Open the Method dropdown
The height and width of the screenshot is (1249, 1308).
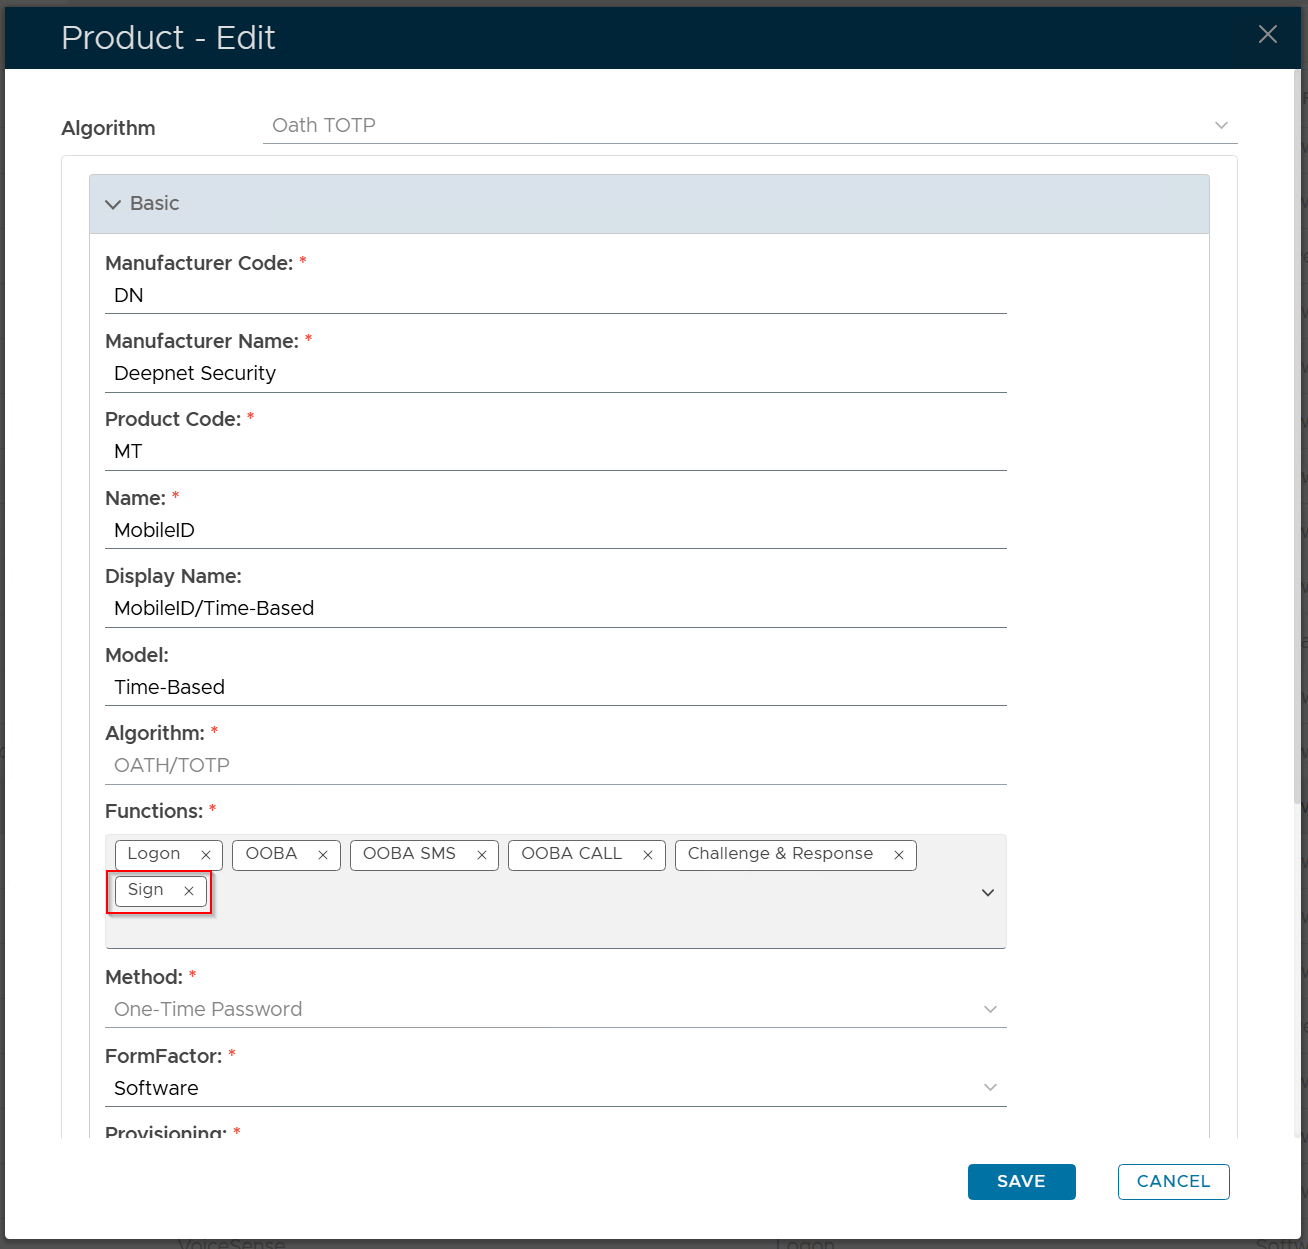tap(555, 1010)
